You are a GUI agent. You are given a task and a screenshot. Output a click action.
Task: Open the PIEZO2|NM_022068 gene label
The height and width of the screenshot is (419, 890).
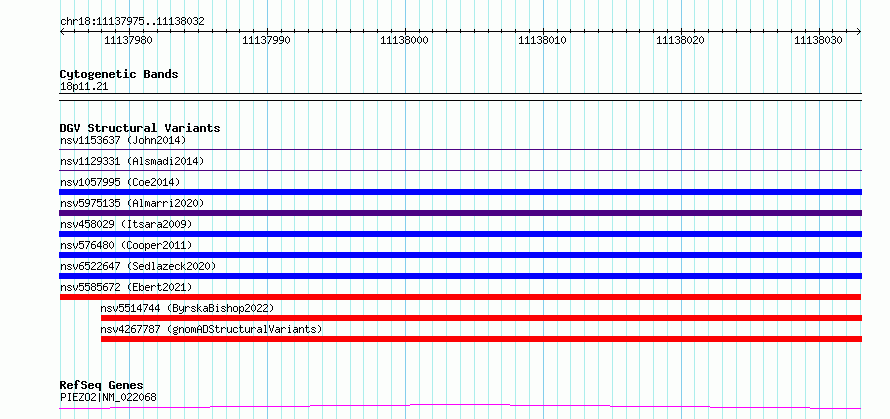coord(108,397)
